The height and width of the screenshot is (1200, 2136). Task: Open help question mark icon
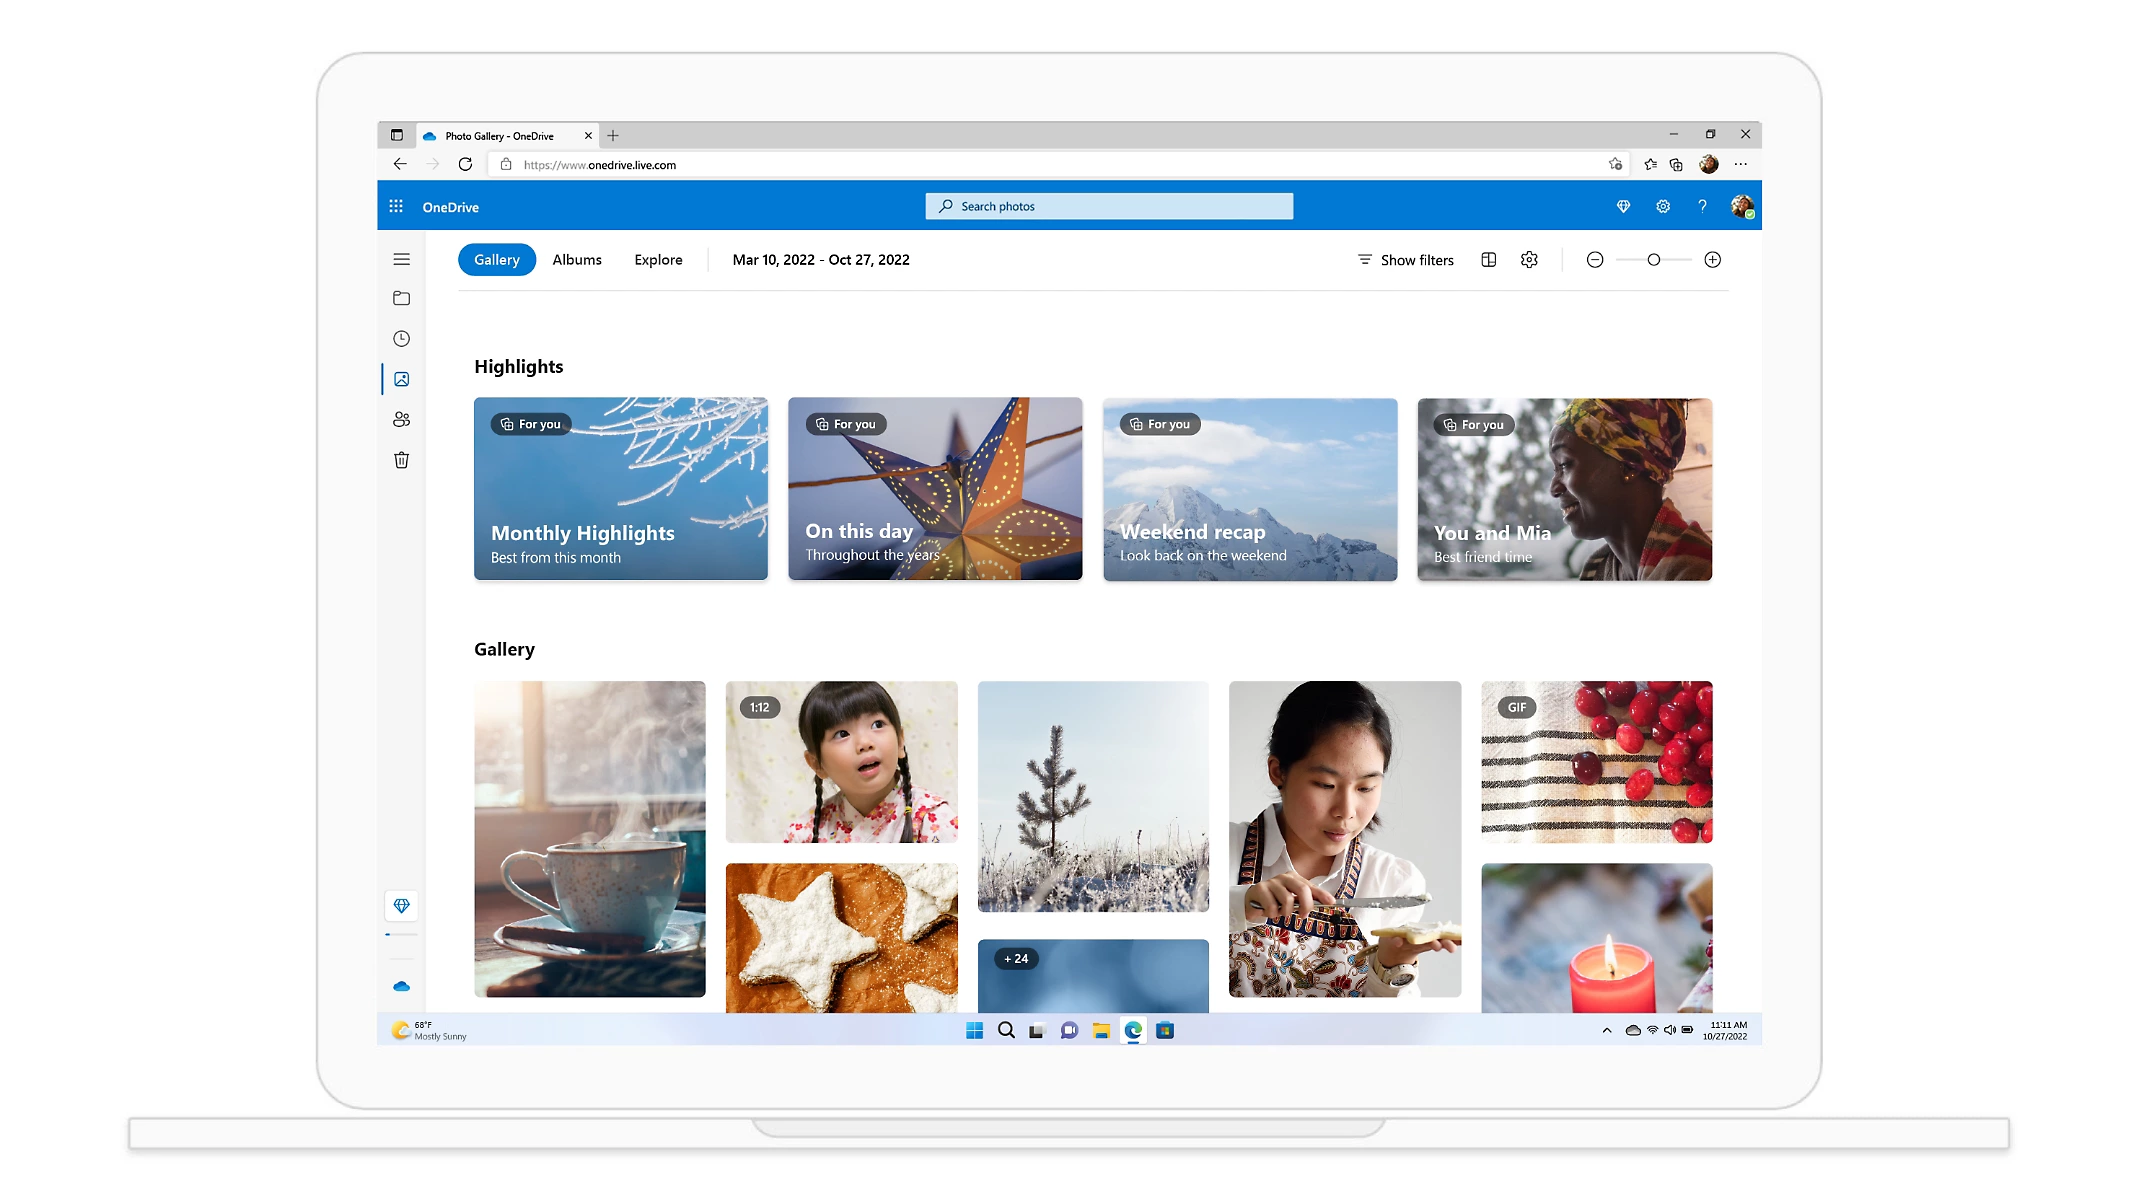[x=1702, y=206]
